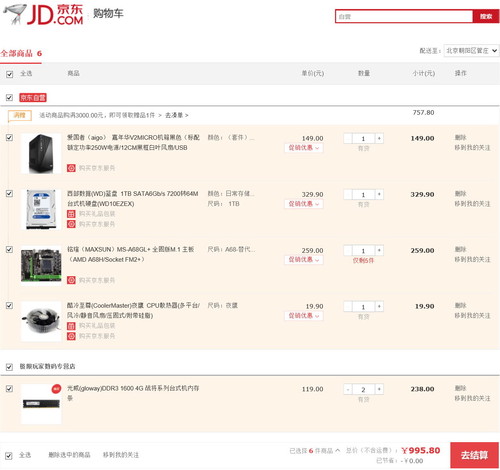Move MAXSUN motherboard to my favorites

(472, 259)
